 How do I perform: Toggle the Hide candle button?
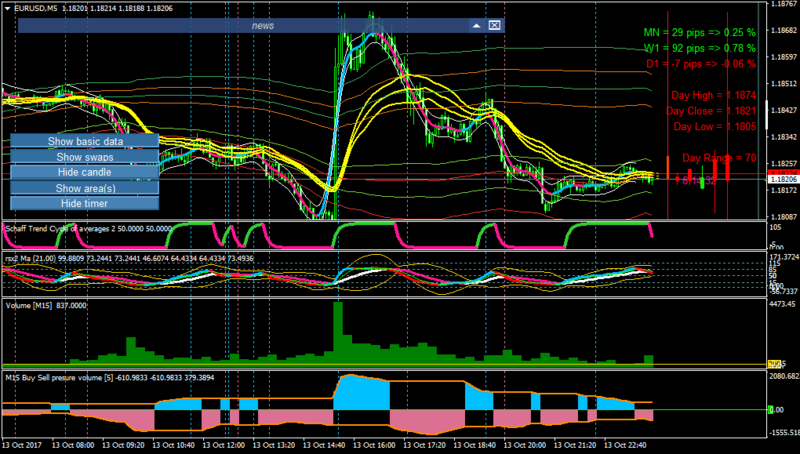pyautogui.click(x=85, y=172)
